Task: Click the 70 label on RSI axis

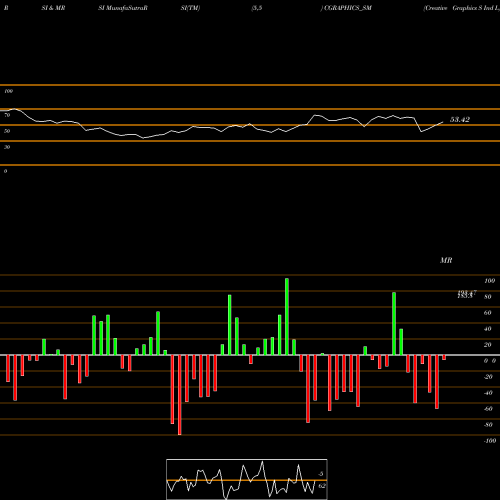Action: 7,115
